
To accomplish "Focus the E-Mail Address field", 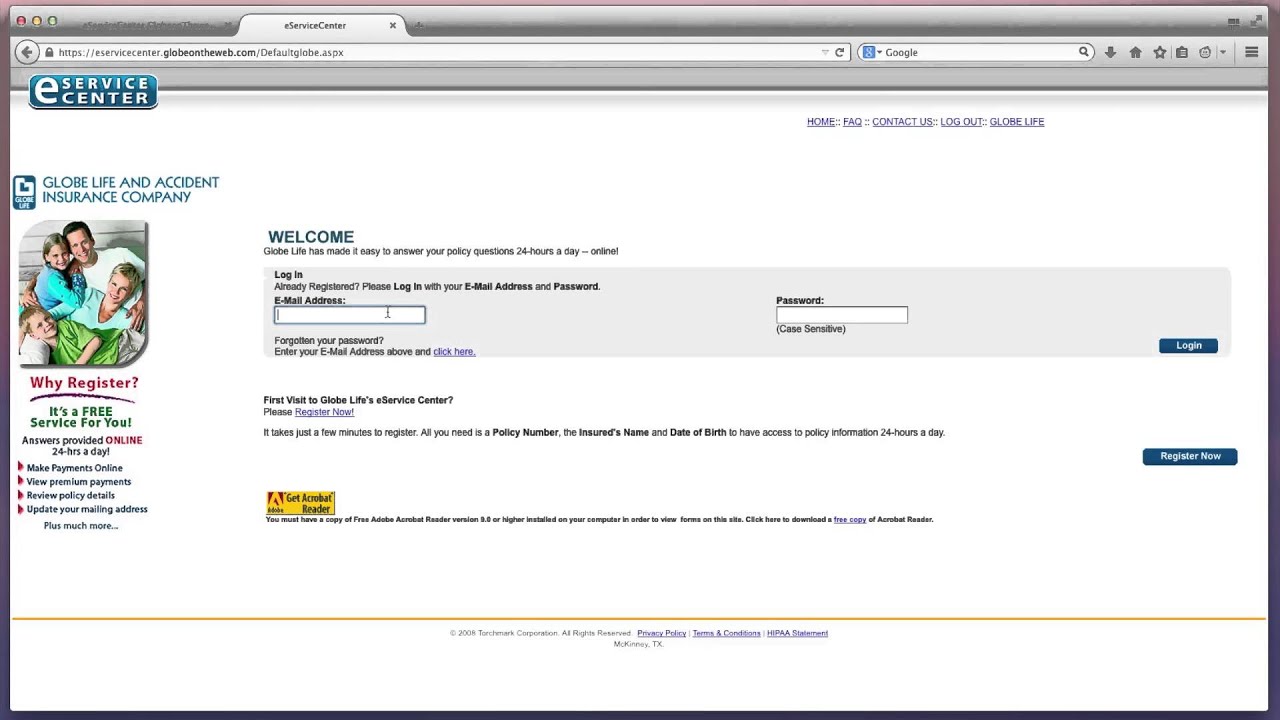I will pos(350,315).
